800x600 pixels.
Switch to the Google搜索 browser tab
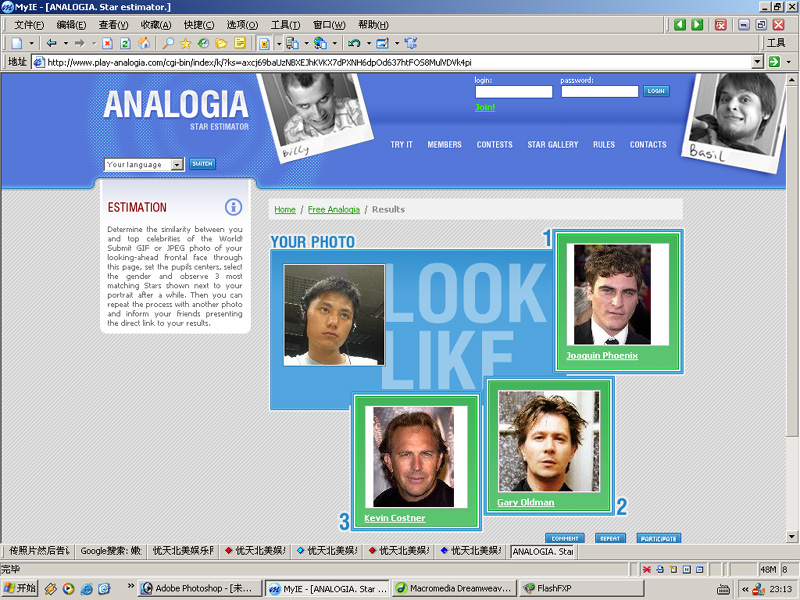[111, 551]
